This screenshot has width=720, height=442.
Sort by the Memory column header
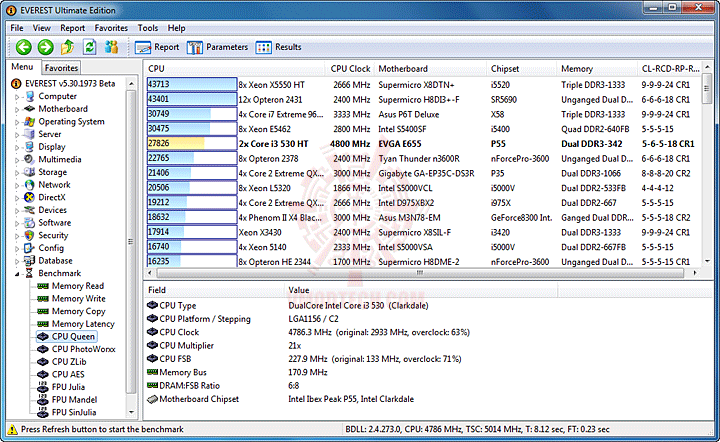597,68
